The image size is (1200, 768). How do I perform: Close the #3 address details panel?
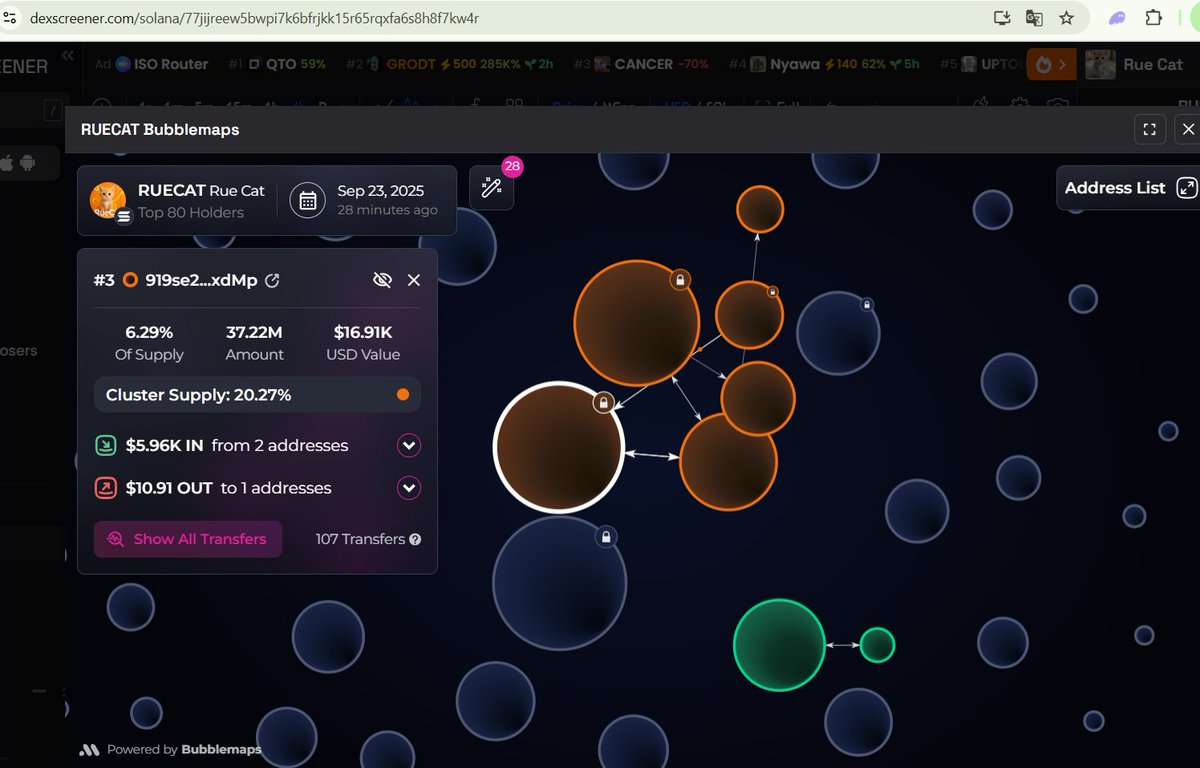[x=414, y=280]
